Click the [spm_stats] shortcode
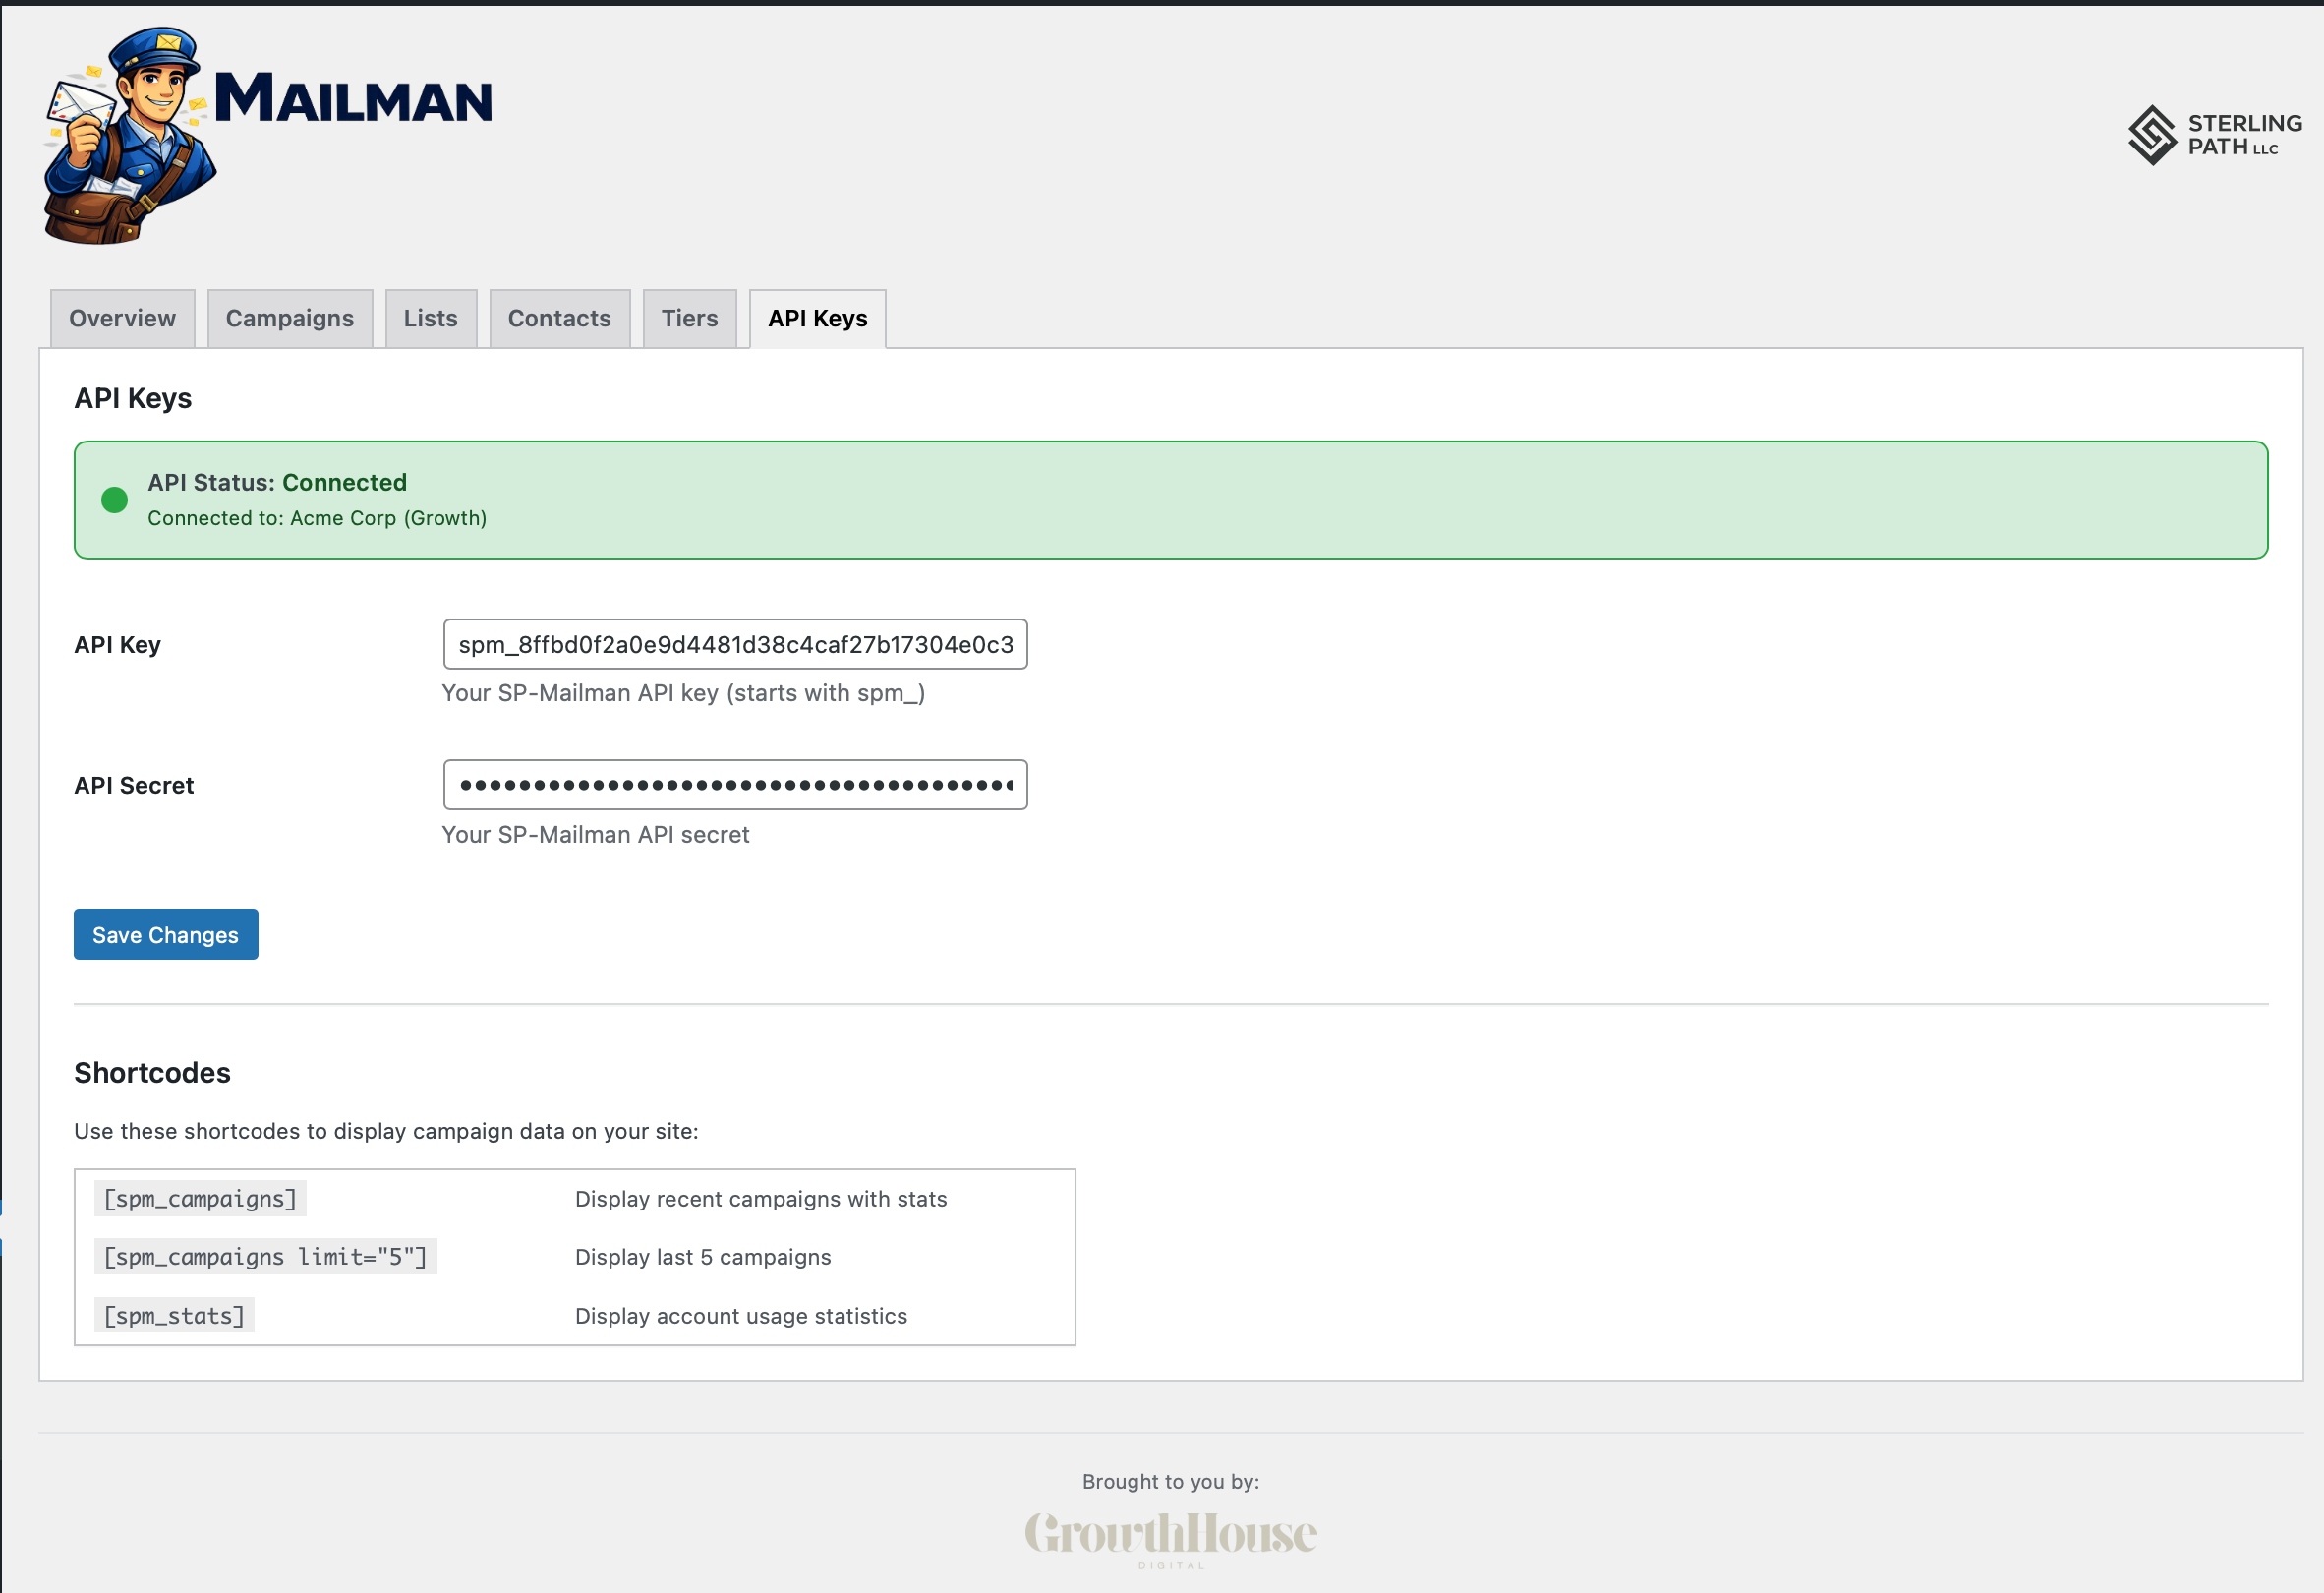 tap(174, 1315)
